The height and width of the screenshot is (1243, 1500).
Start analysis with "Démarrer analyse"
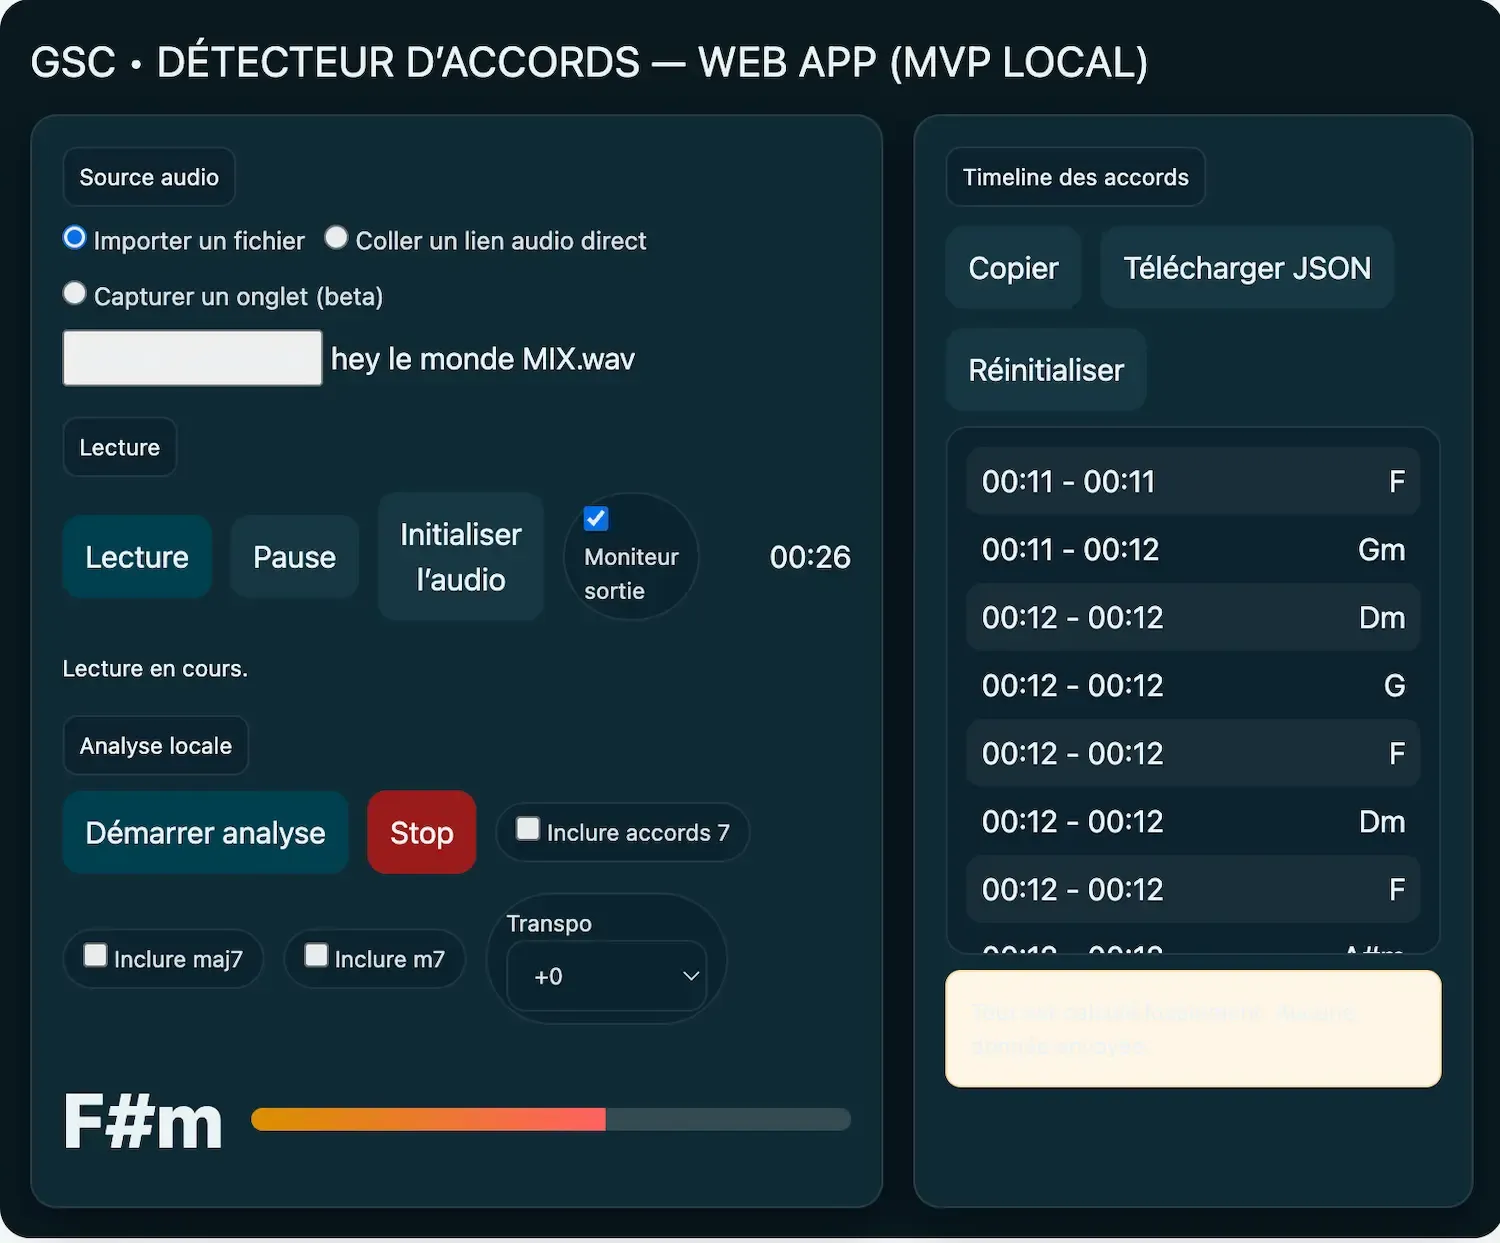pos(204,832)
